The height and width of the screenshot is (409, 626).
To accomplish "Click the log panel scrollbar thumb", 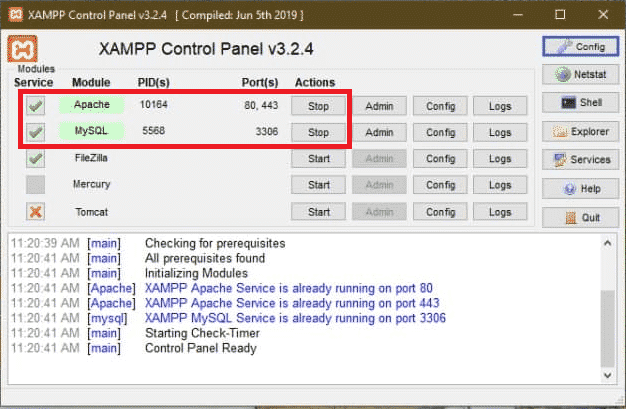I will [x=608, y=328].
